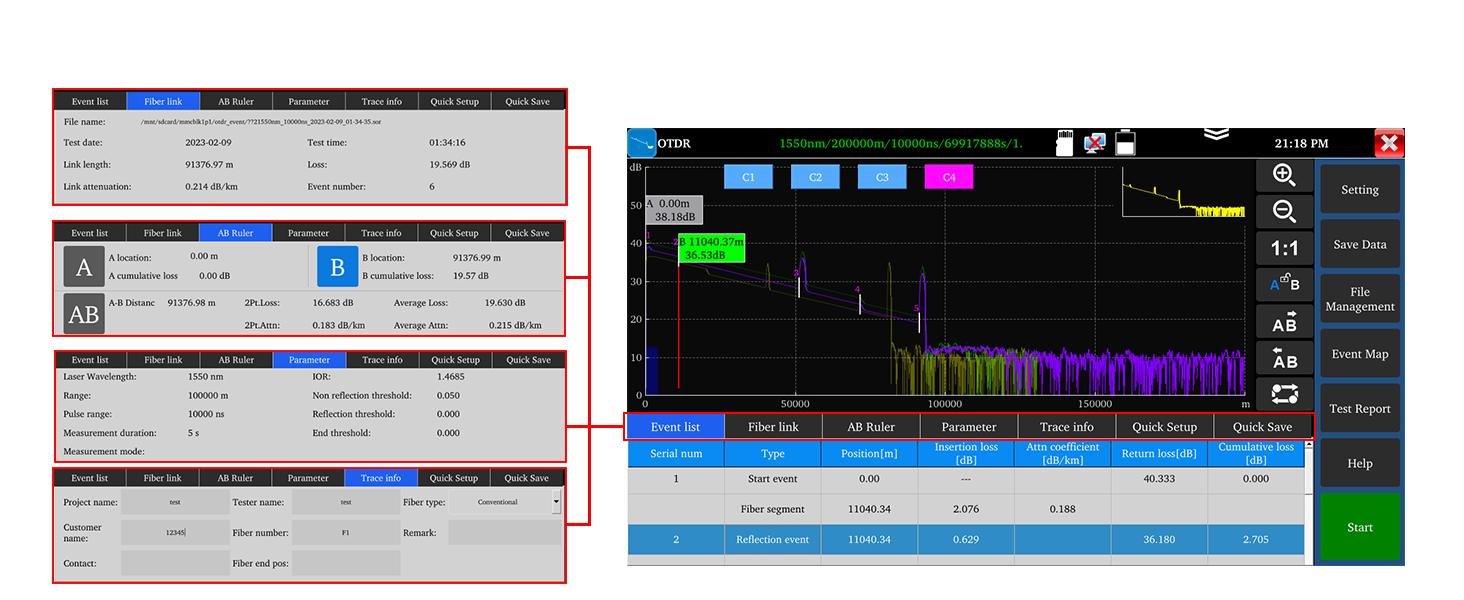Image resolution: width=1464 pixels, height=600 pixels.
Task: Zoom out of the OTDR trace
Action: (x=1284, y=211)
